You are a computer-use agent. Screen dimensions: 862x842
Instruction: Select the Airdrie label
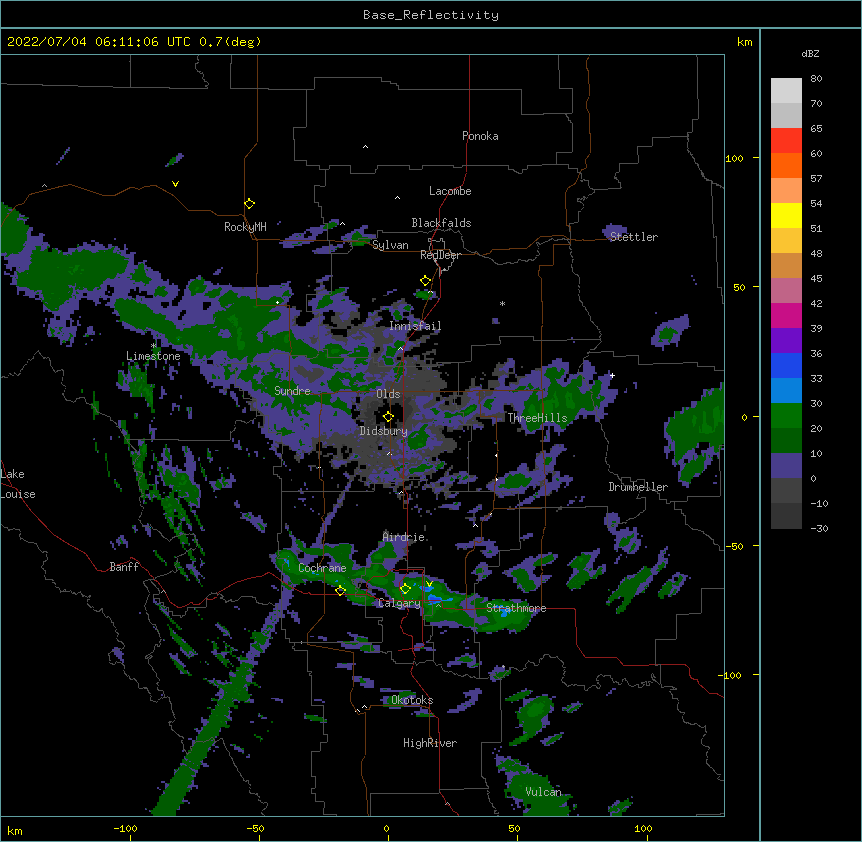404,537
